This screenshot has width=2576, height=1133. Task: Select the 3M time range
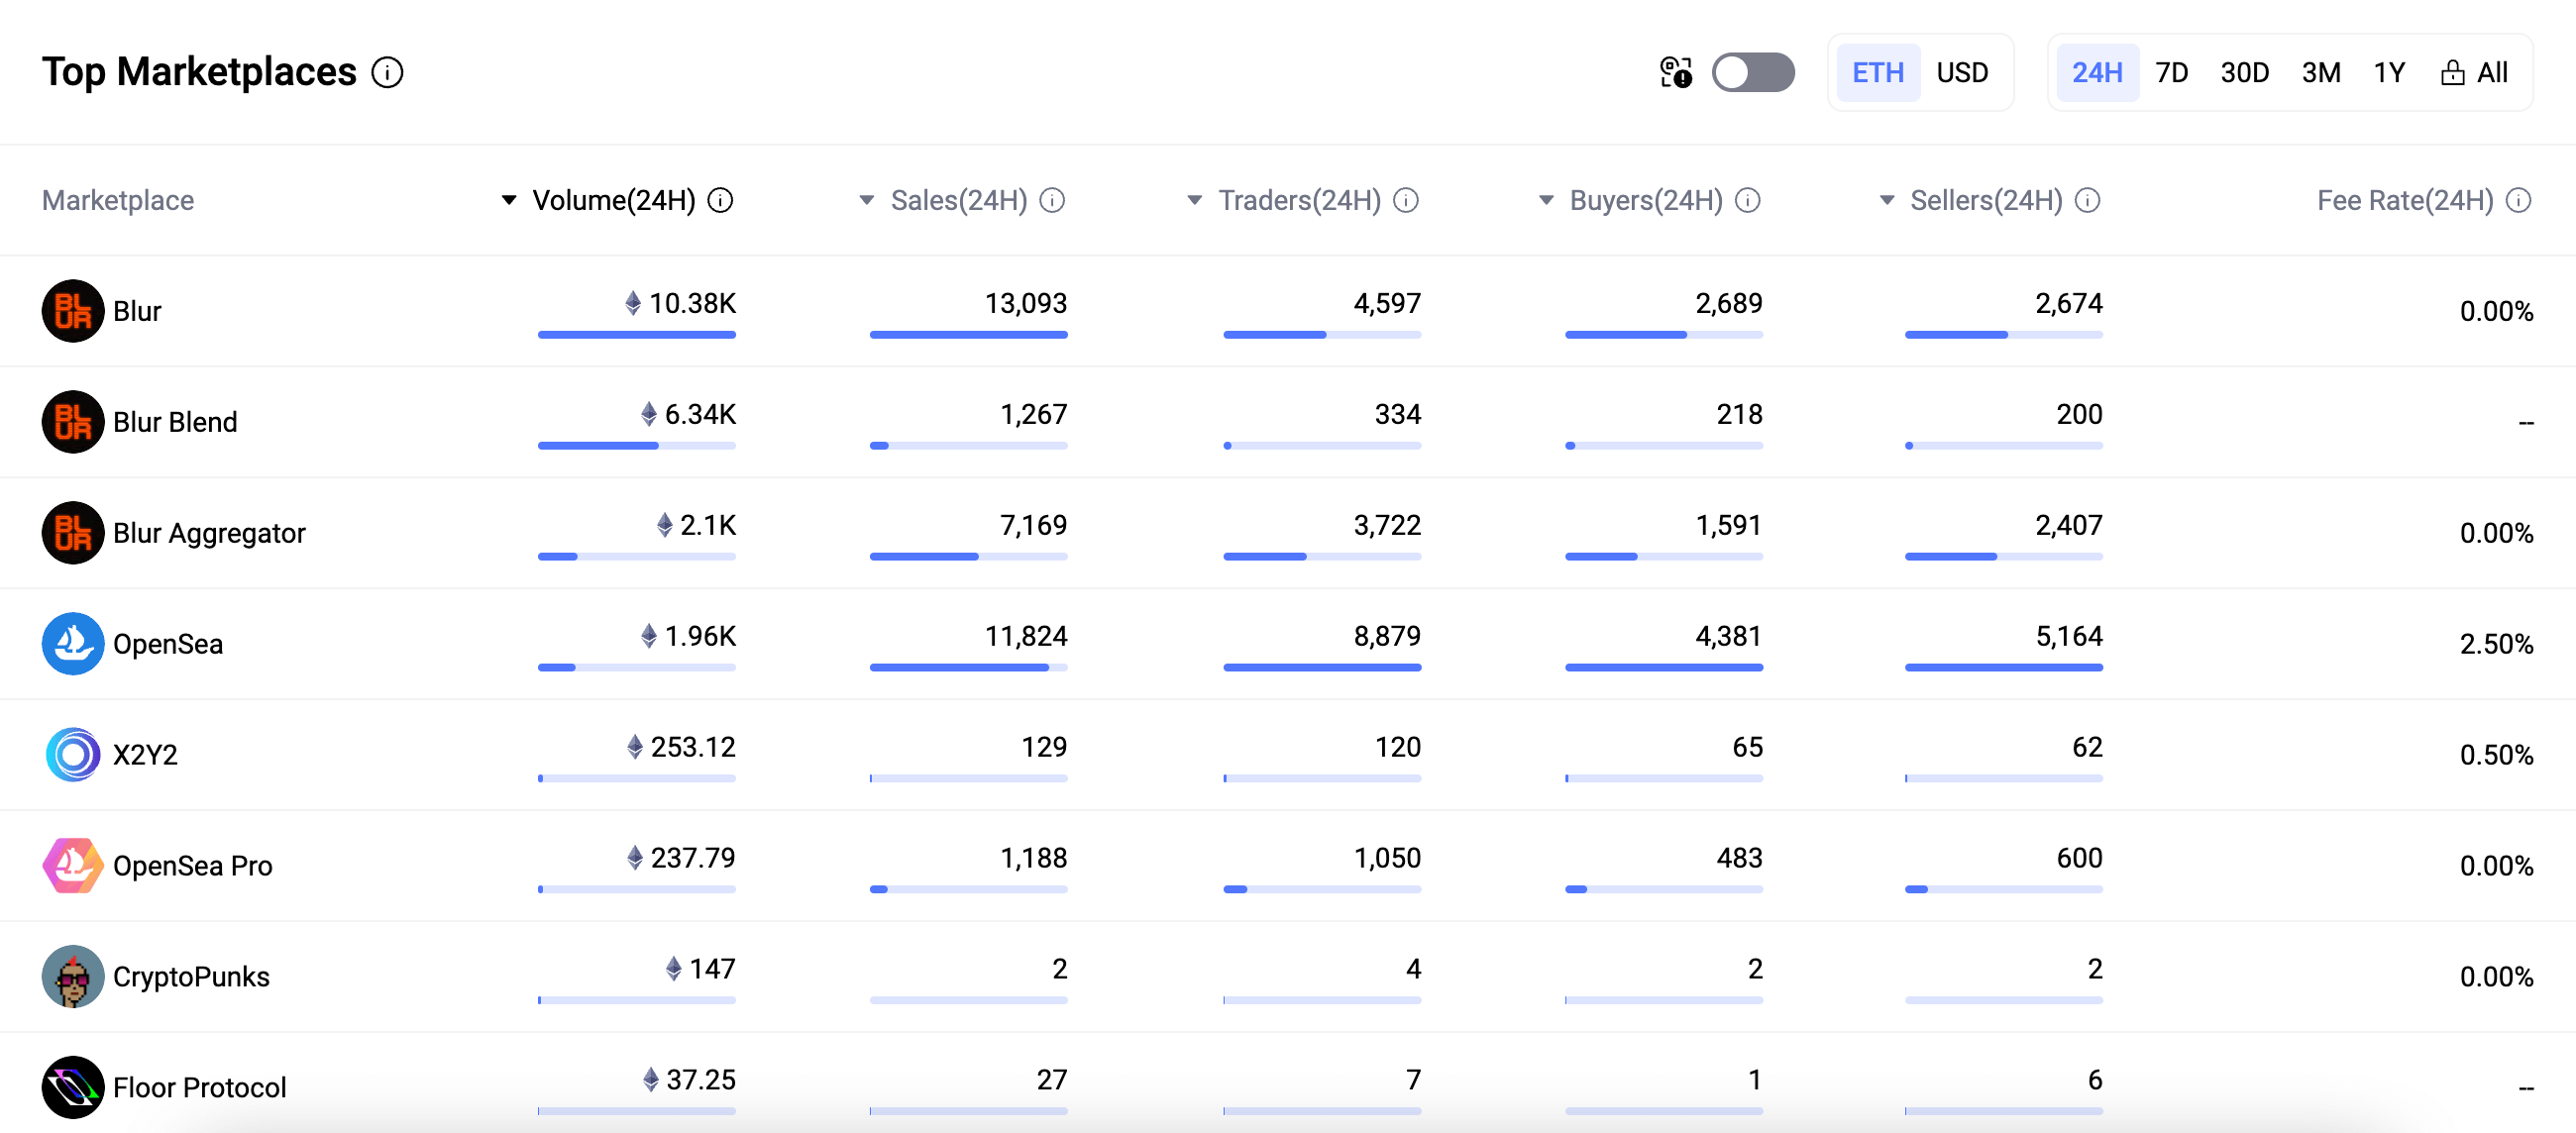tap(2321, 73)
